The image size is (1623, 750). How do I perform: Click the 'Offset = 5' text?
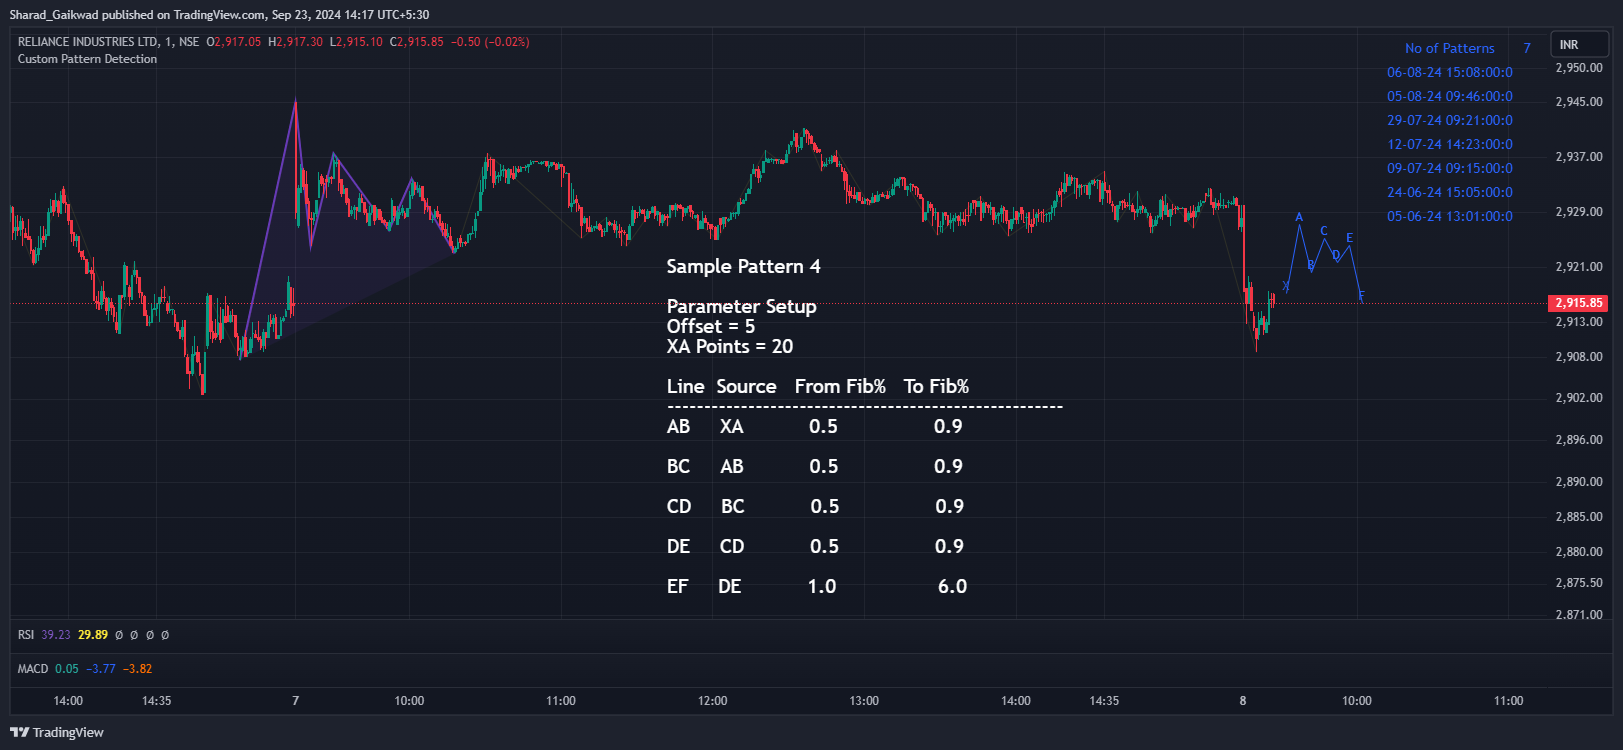[x=711, y=326]
